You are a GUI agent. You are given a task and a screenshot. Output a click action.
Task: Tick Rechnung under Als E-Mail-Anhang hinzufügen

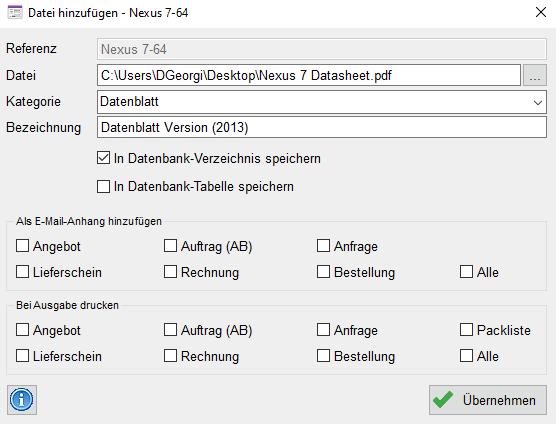click(x=170, y=272)
